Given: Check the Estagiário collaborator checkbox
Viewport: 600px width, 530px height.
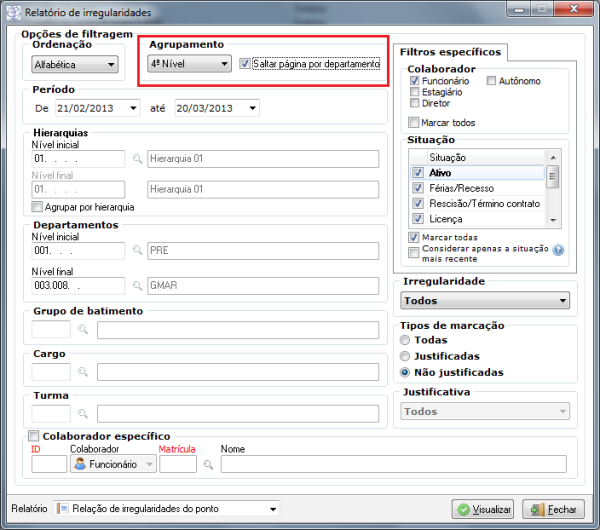Looking at the screenshot, I should point(414,91).
